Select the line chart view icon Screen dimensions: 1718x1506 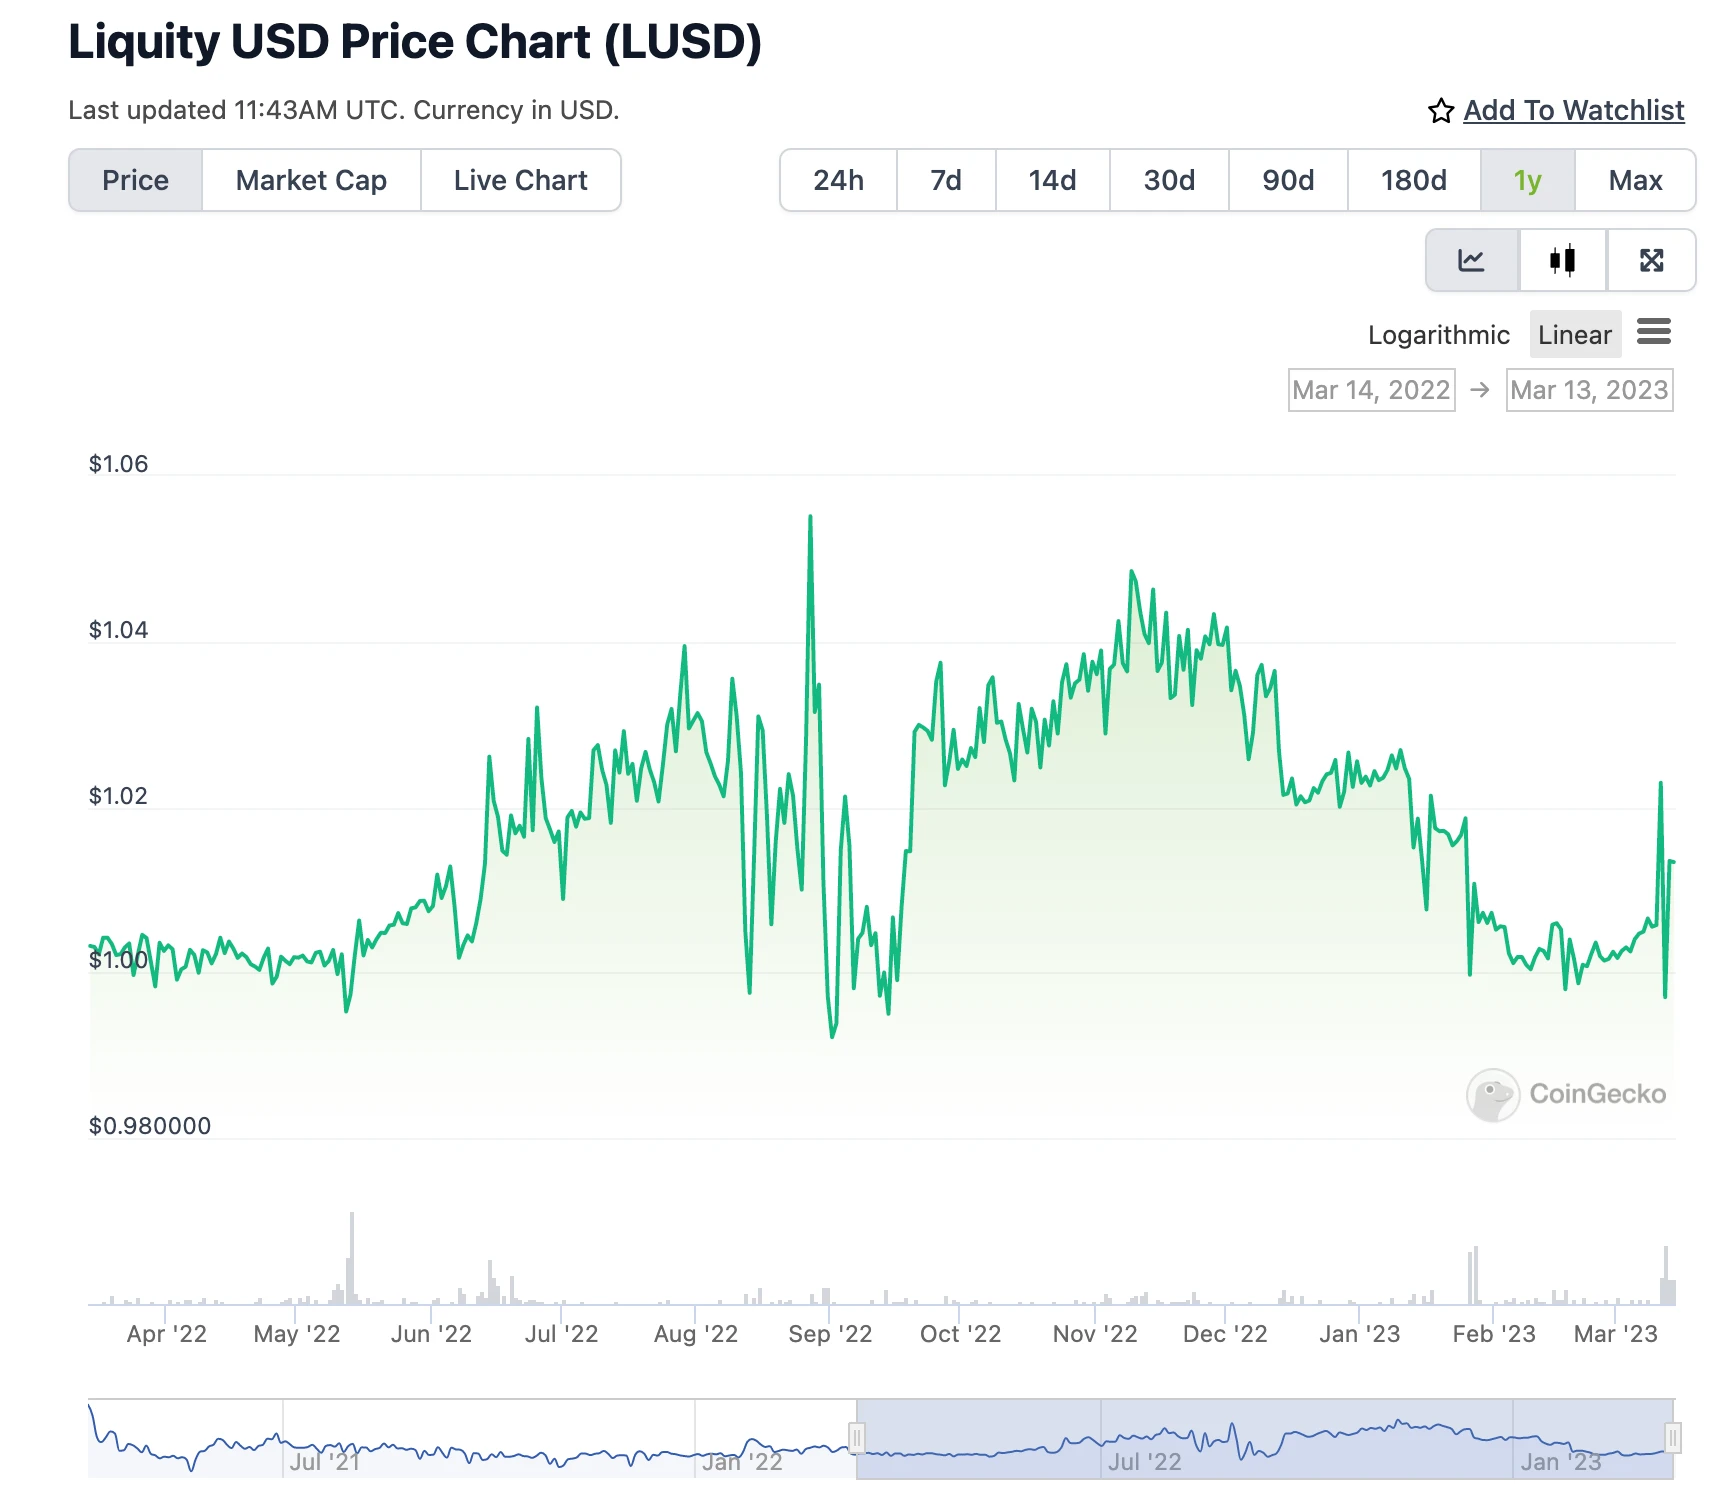(x=1472, y=260)
